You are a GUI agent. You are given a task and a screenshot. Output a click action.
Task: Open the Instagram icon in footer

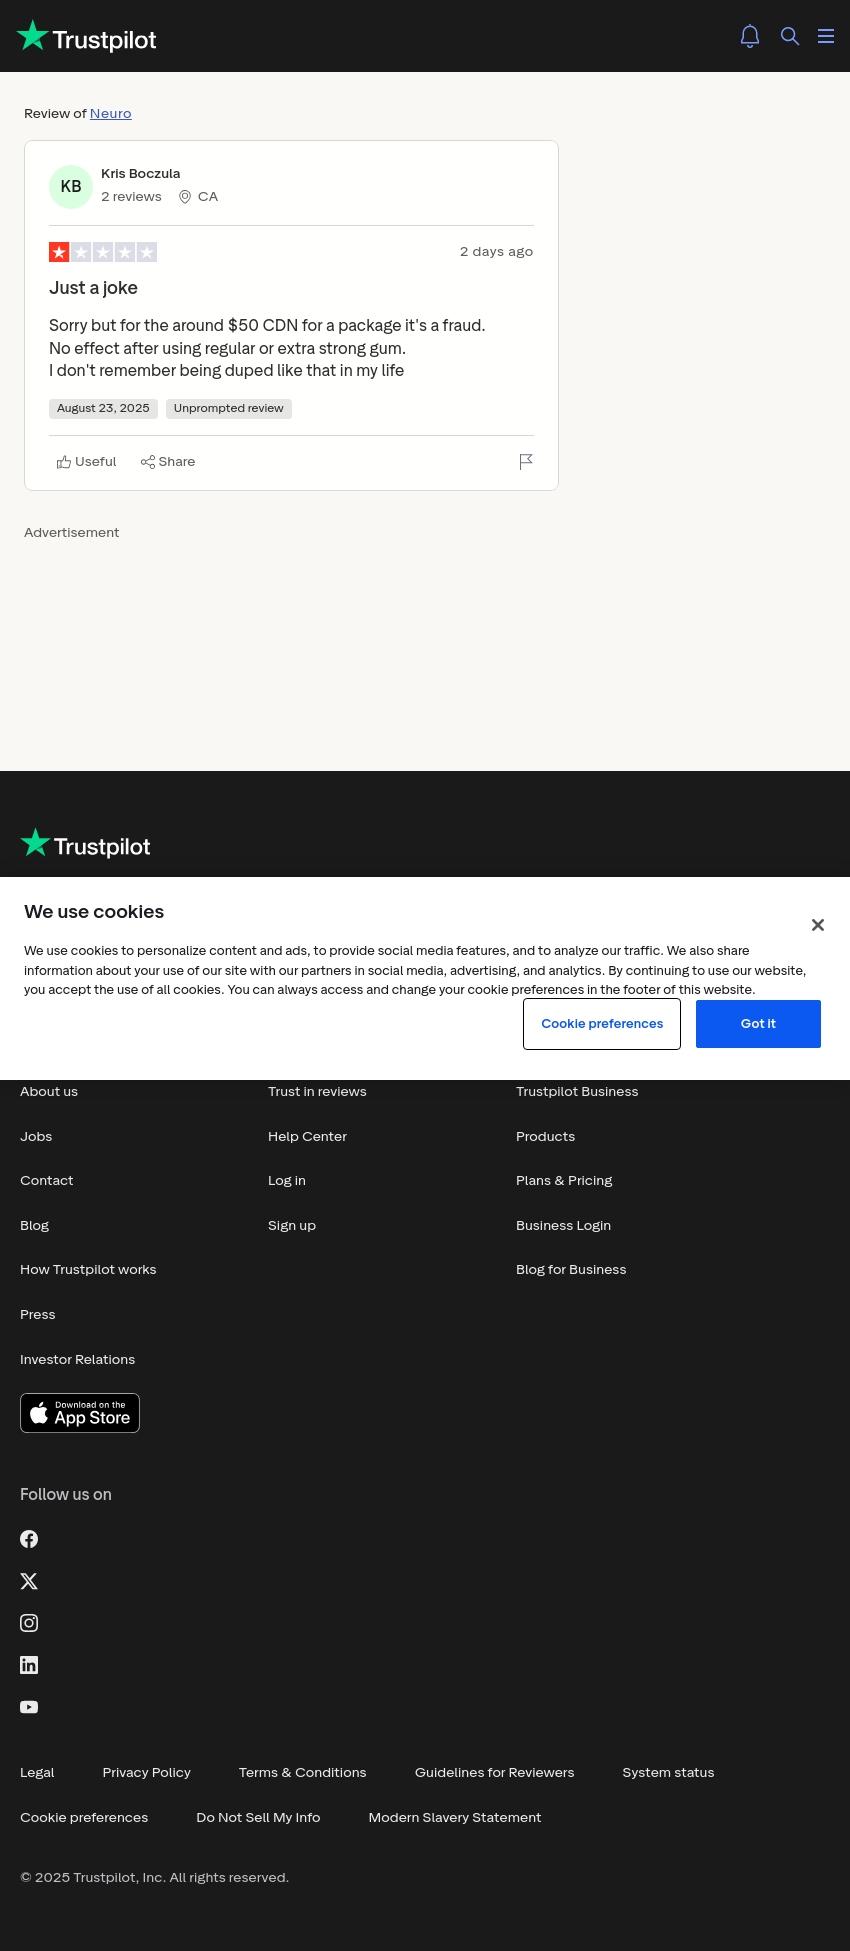[29, 1623]
